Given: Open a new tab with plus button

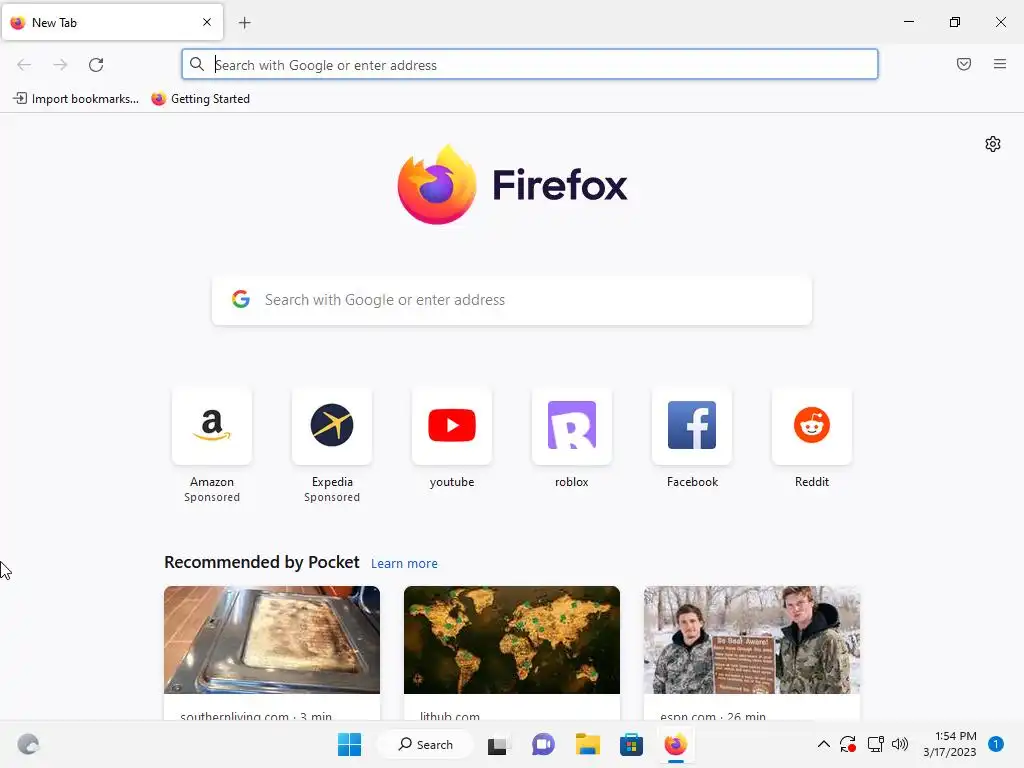Looking at the screenshot, I should tap(245, 23).
